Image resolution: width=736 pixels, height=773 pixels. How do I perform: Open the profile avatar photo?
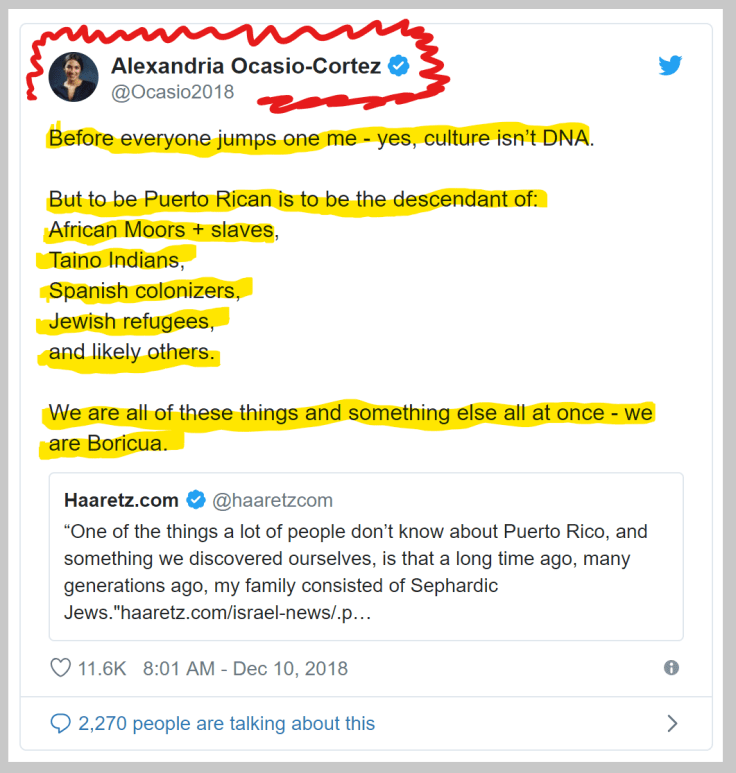coord(74,78)
